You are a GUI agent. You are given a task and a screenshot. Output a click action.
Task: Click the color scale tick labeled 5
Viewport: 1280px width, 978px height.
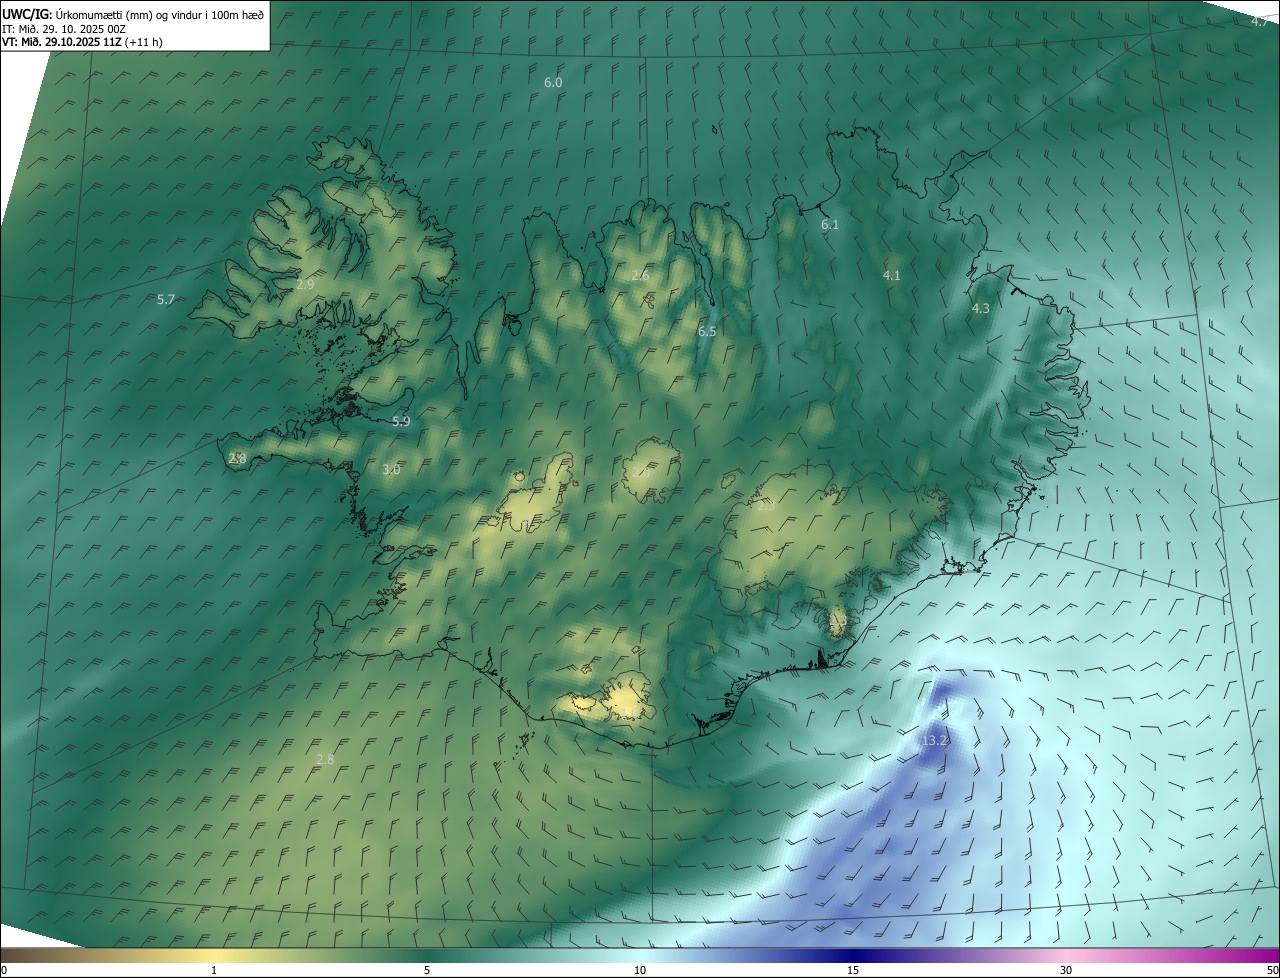[427, 971]
